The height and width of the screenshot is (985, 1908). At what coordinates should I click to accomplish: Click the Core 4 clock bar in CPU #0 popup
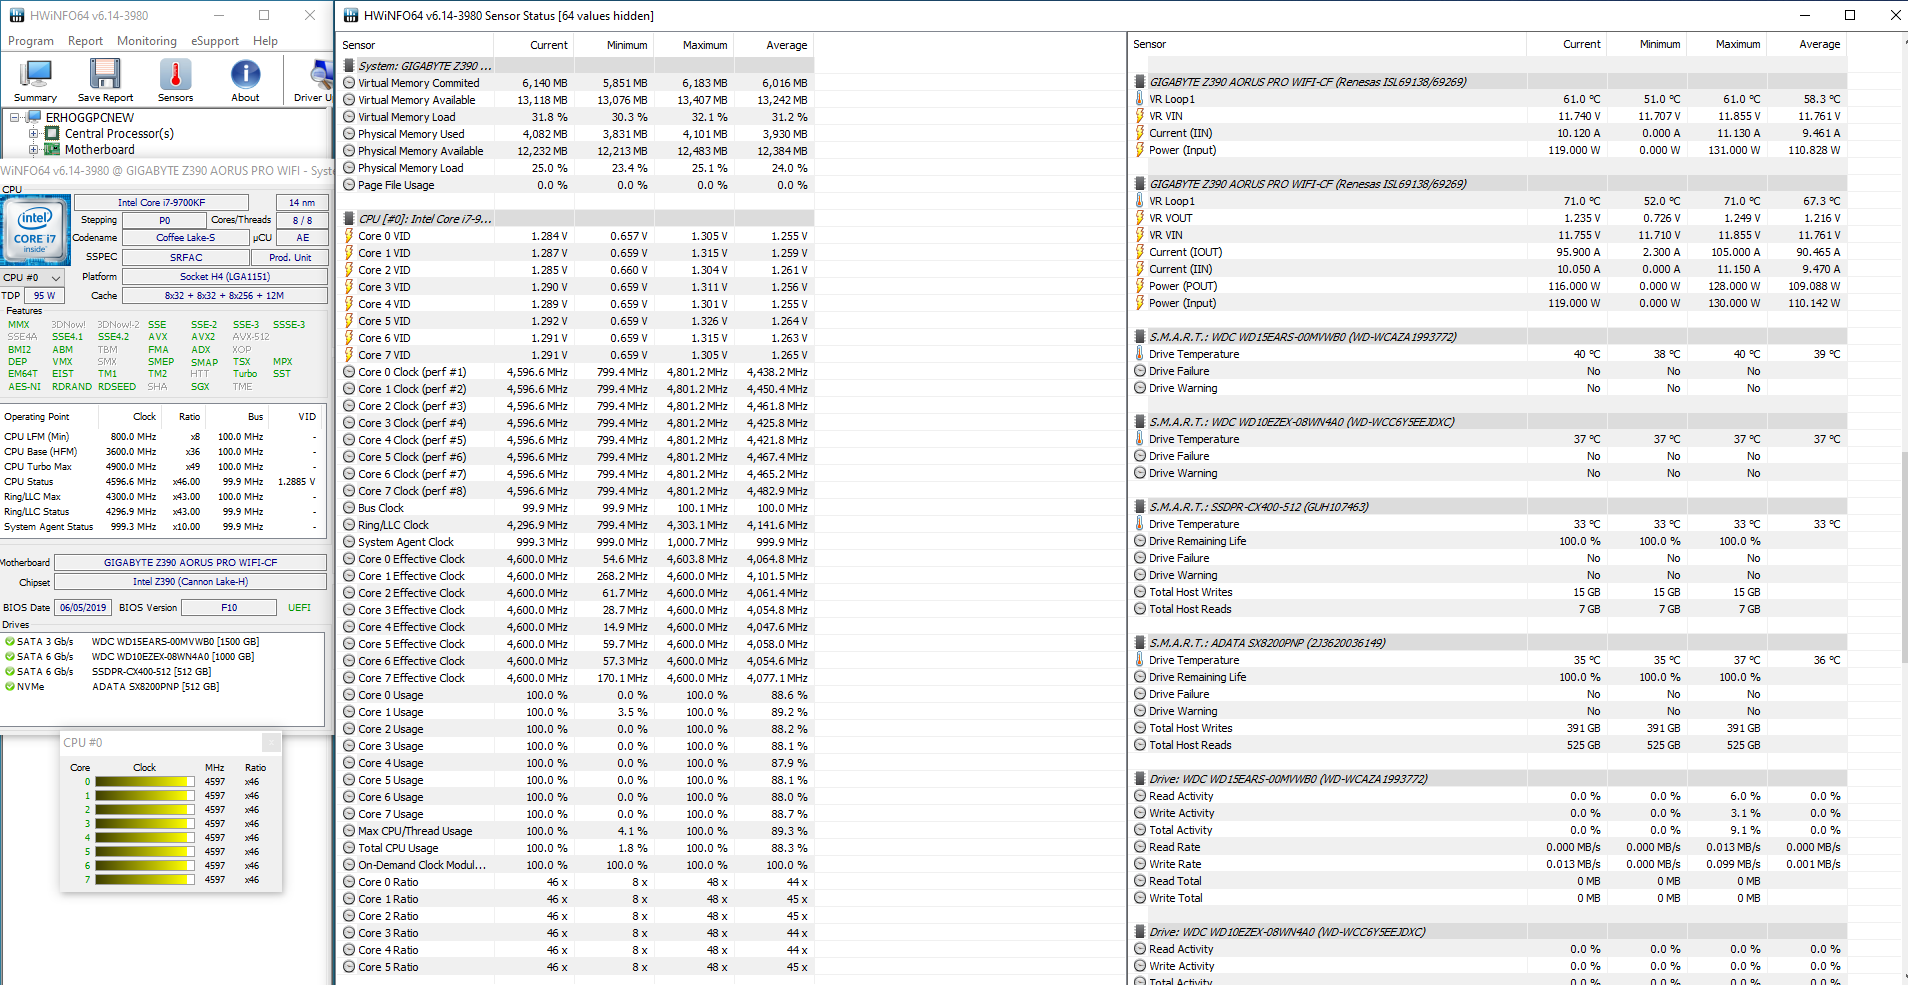[x=145, y=838]
